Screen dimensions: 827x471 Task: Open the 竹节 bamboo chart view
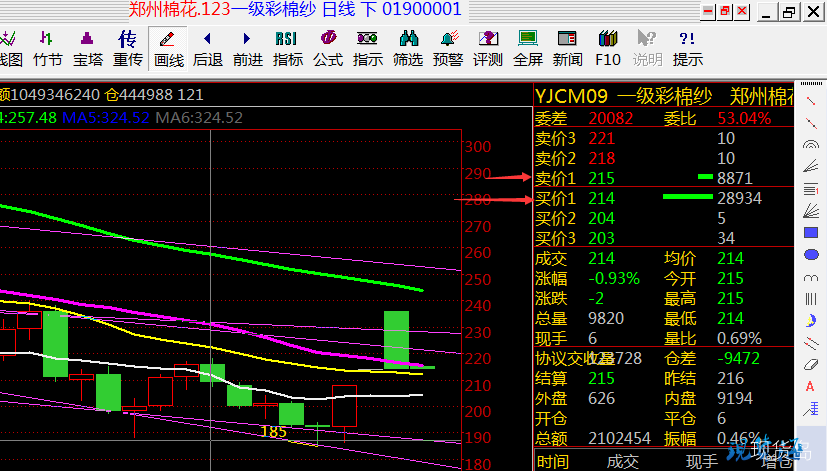(x=47, y=47)
